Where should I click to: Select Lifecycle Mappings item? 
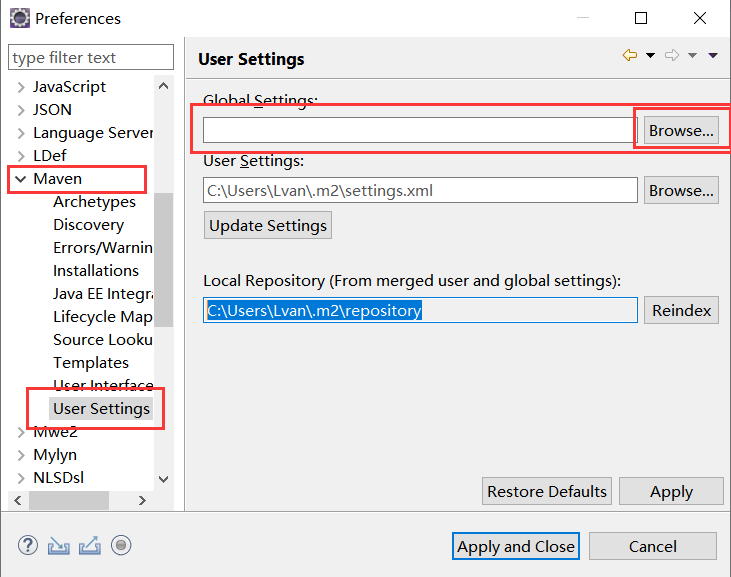103,316
